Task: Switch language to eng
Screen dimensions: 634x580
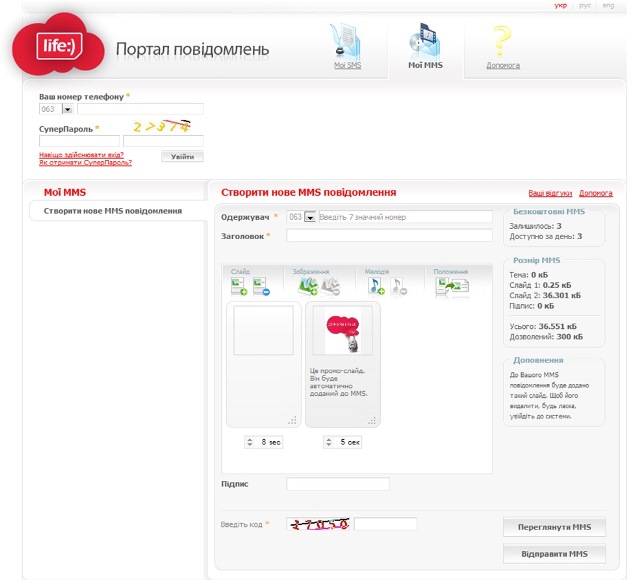Action: coord(608,5)
